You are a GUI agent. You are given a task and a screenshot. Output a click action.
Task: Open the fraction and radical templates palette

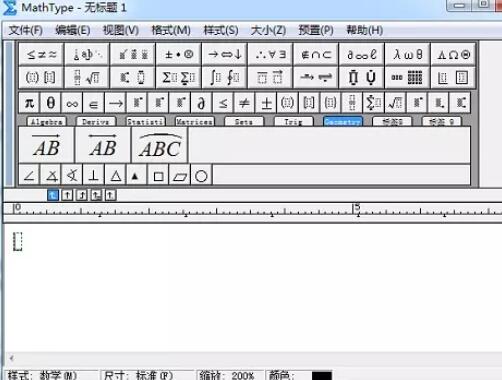point(87,77)
